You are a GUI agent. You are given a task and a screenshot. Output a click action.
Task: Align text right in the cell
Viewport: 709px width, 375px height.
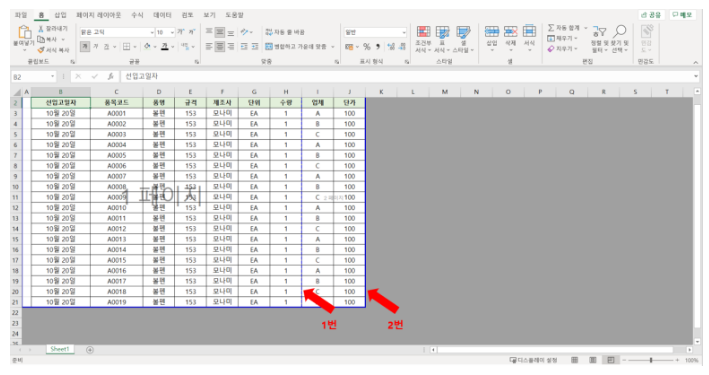(x=231, y=46)
